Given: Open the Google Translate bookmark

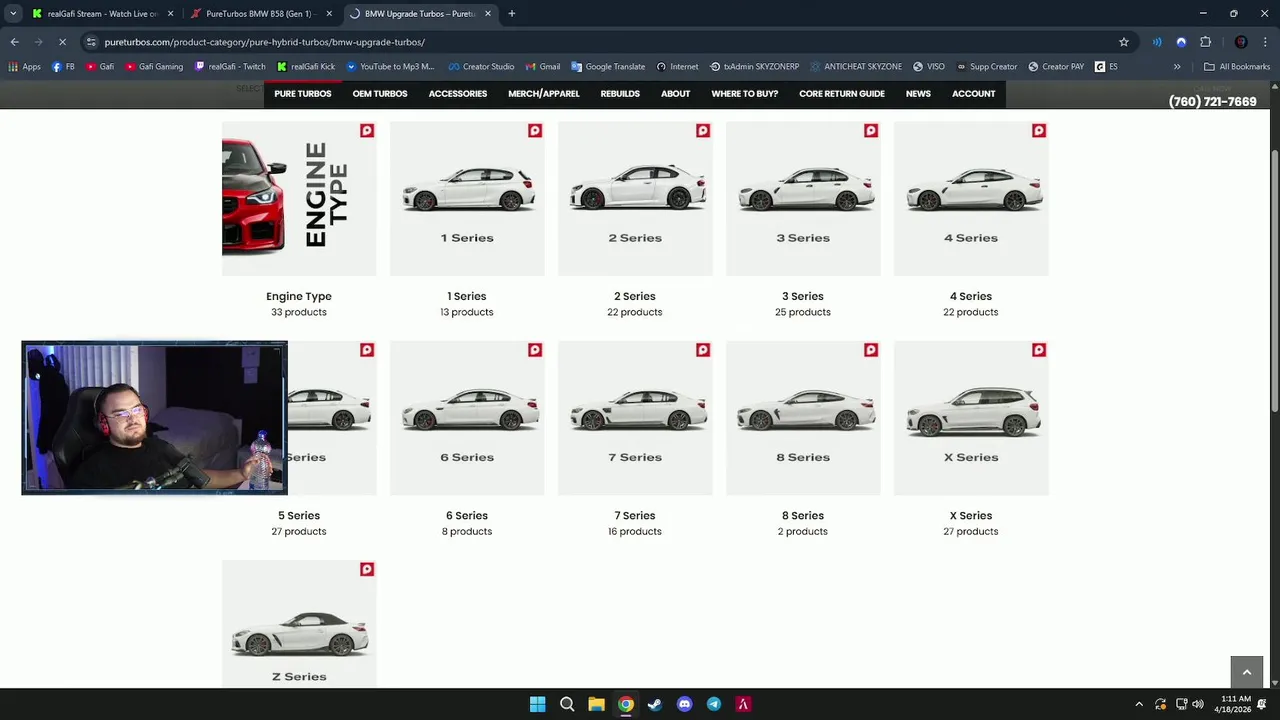Looking at the screenshot, I should [x=608, y=67].
